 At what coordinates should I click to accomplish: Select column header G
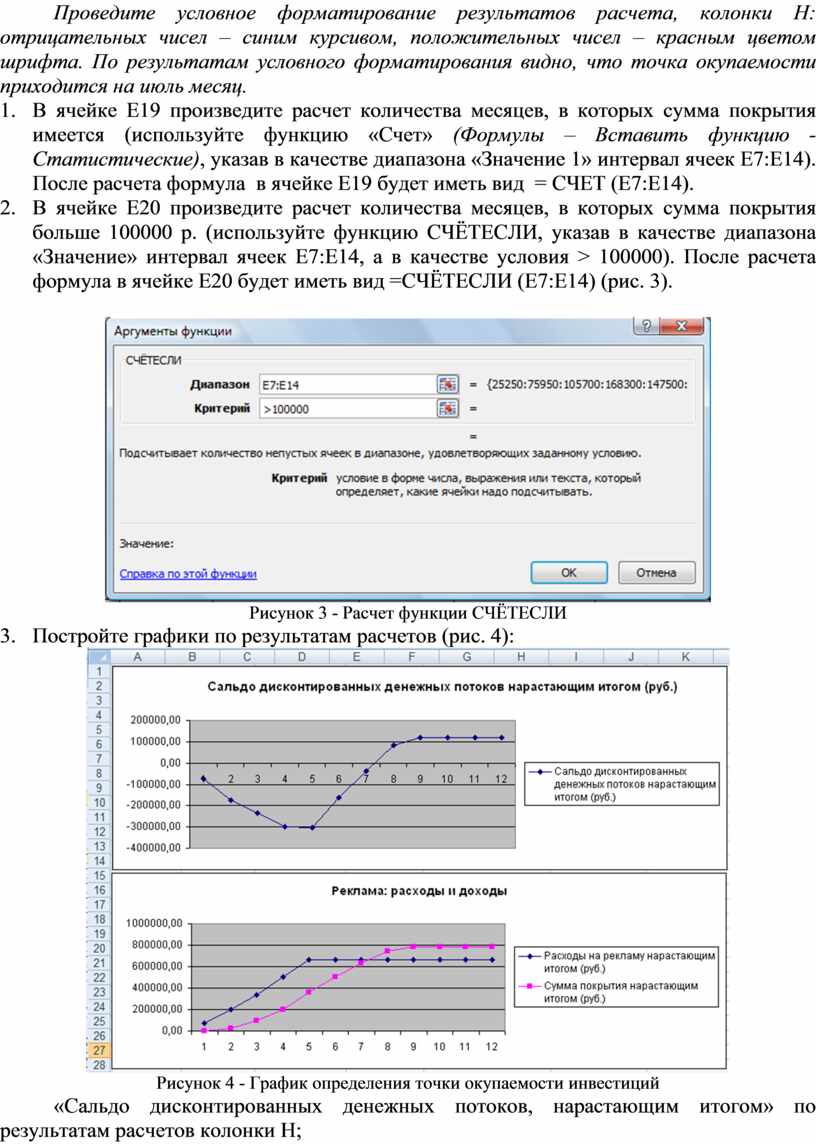tap(466, 657)
